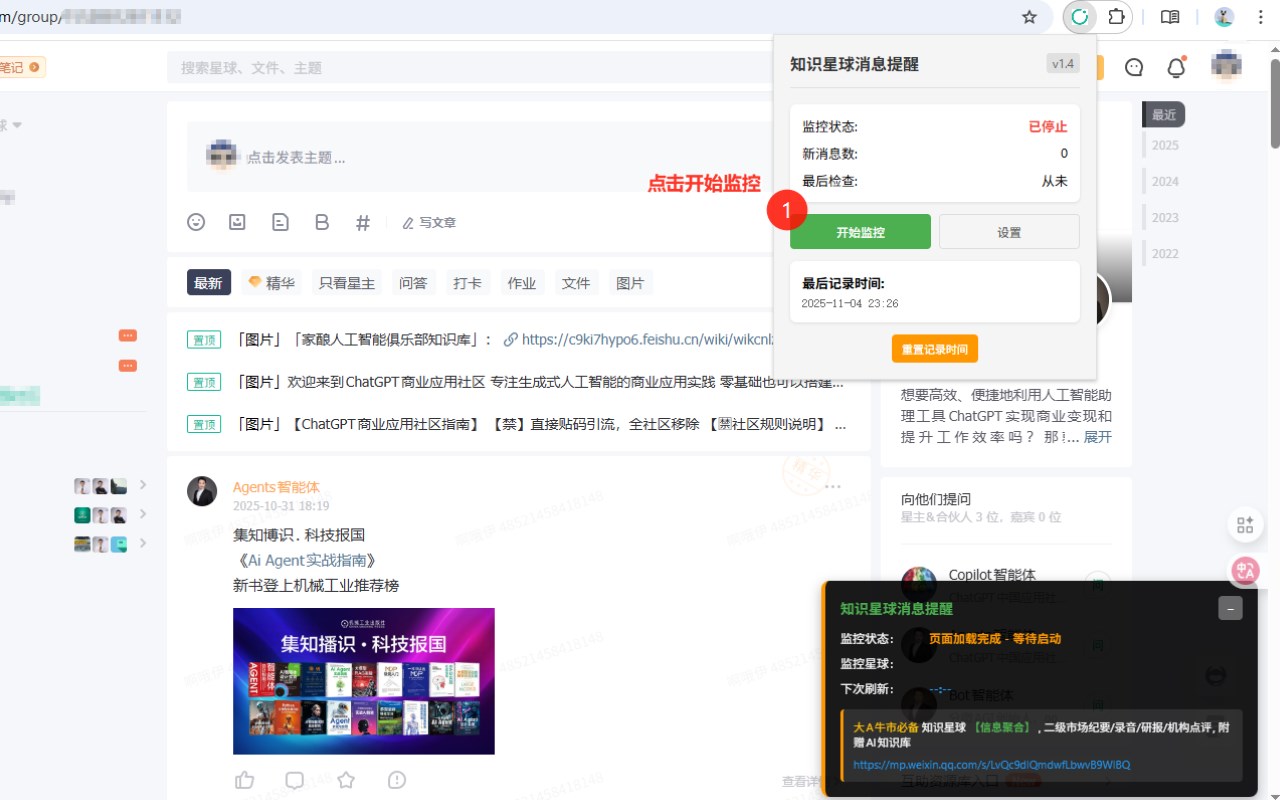Click the active green monitor extension icon
This screenshot has width=1280, height=800.
pos(1080,17)
